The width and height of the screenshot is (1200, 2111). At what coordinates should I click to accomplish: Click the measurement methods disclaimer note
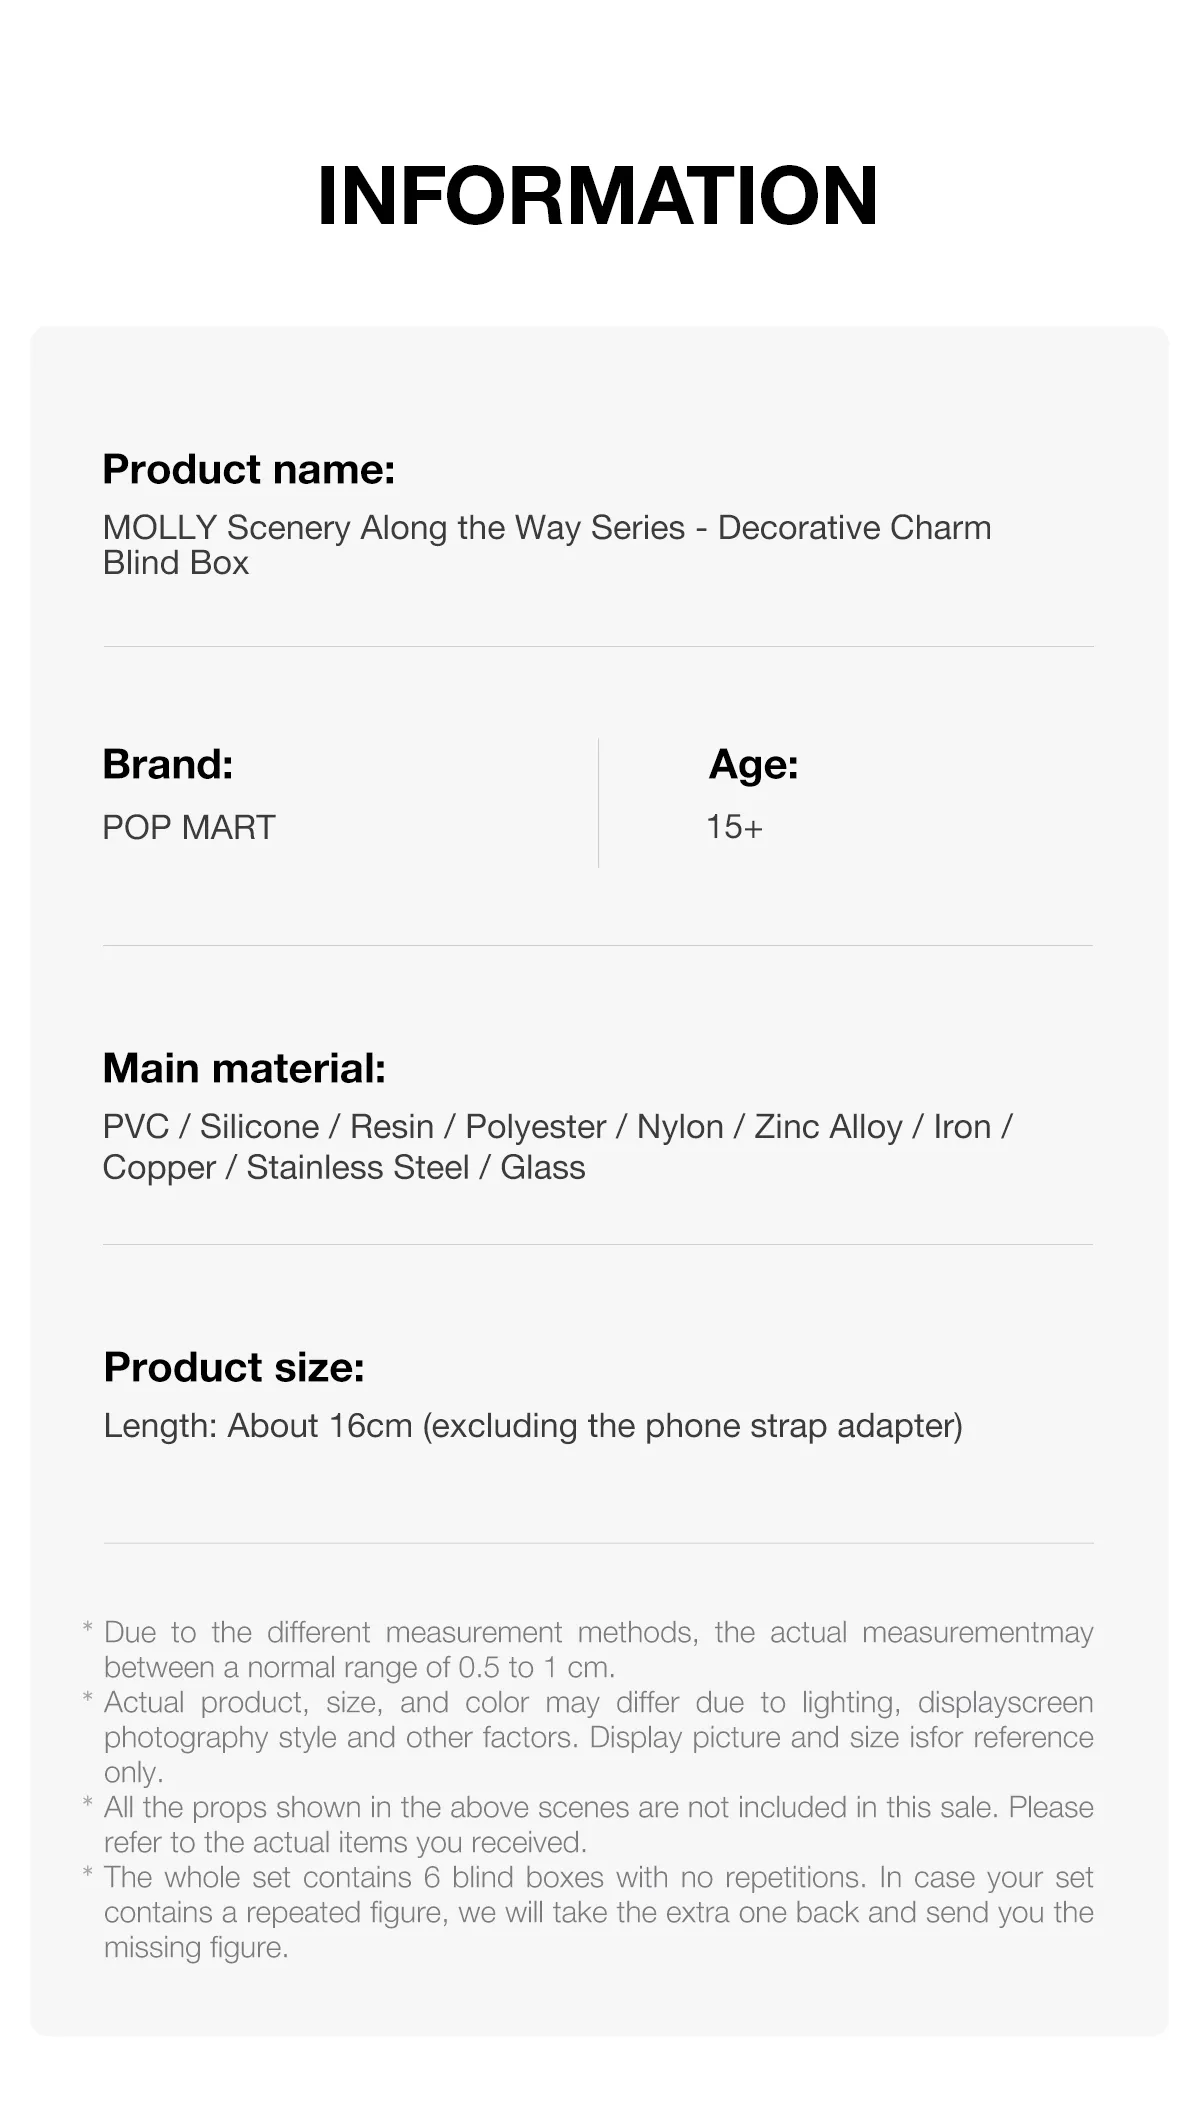(598, 1632)
